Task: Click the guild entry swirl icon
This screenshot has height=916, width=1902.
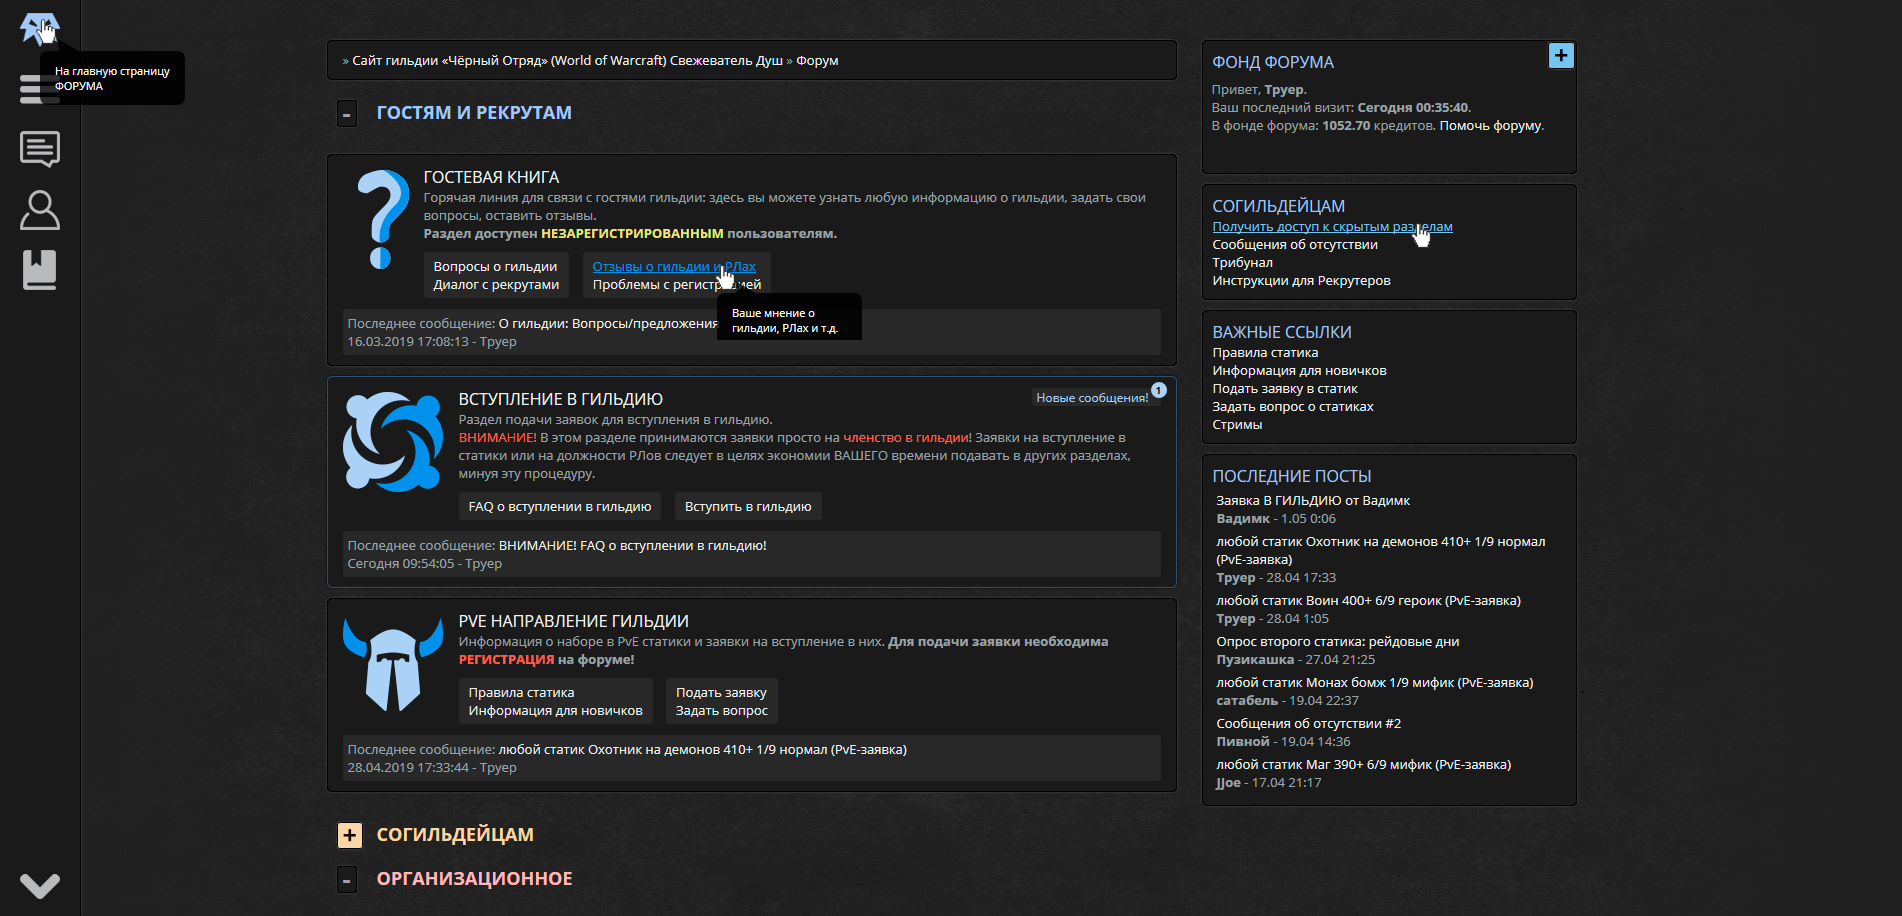Action: tap(392, 442)
